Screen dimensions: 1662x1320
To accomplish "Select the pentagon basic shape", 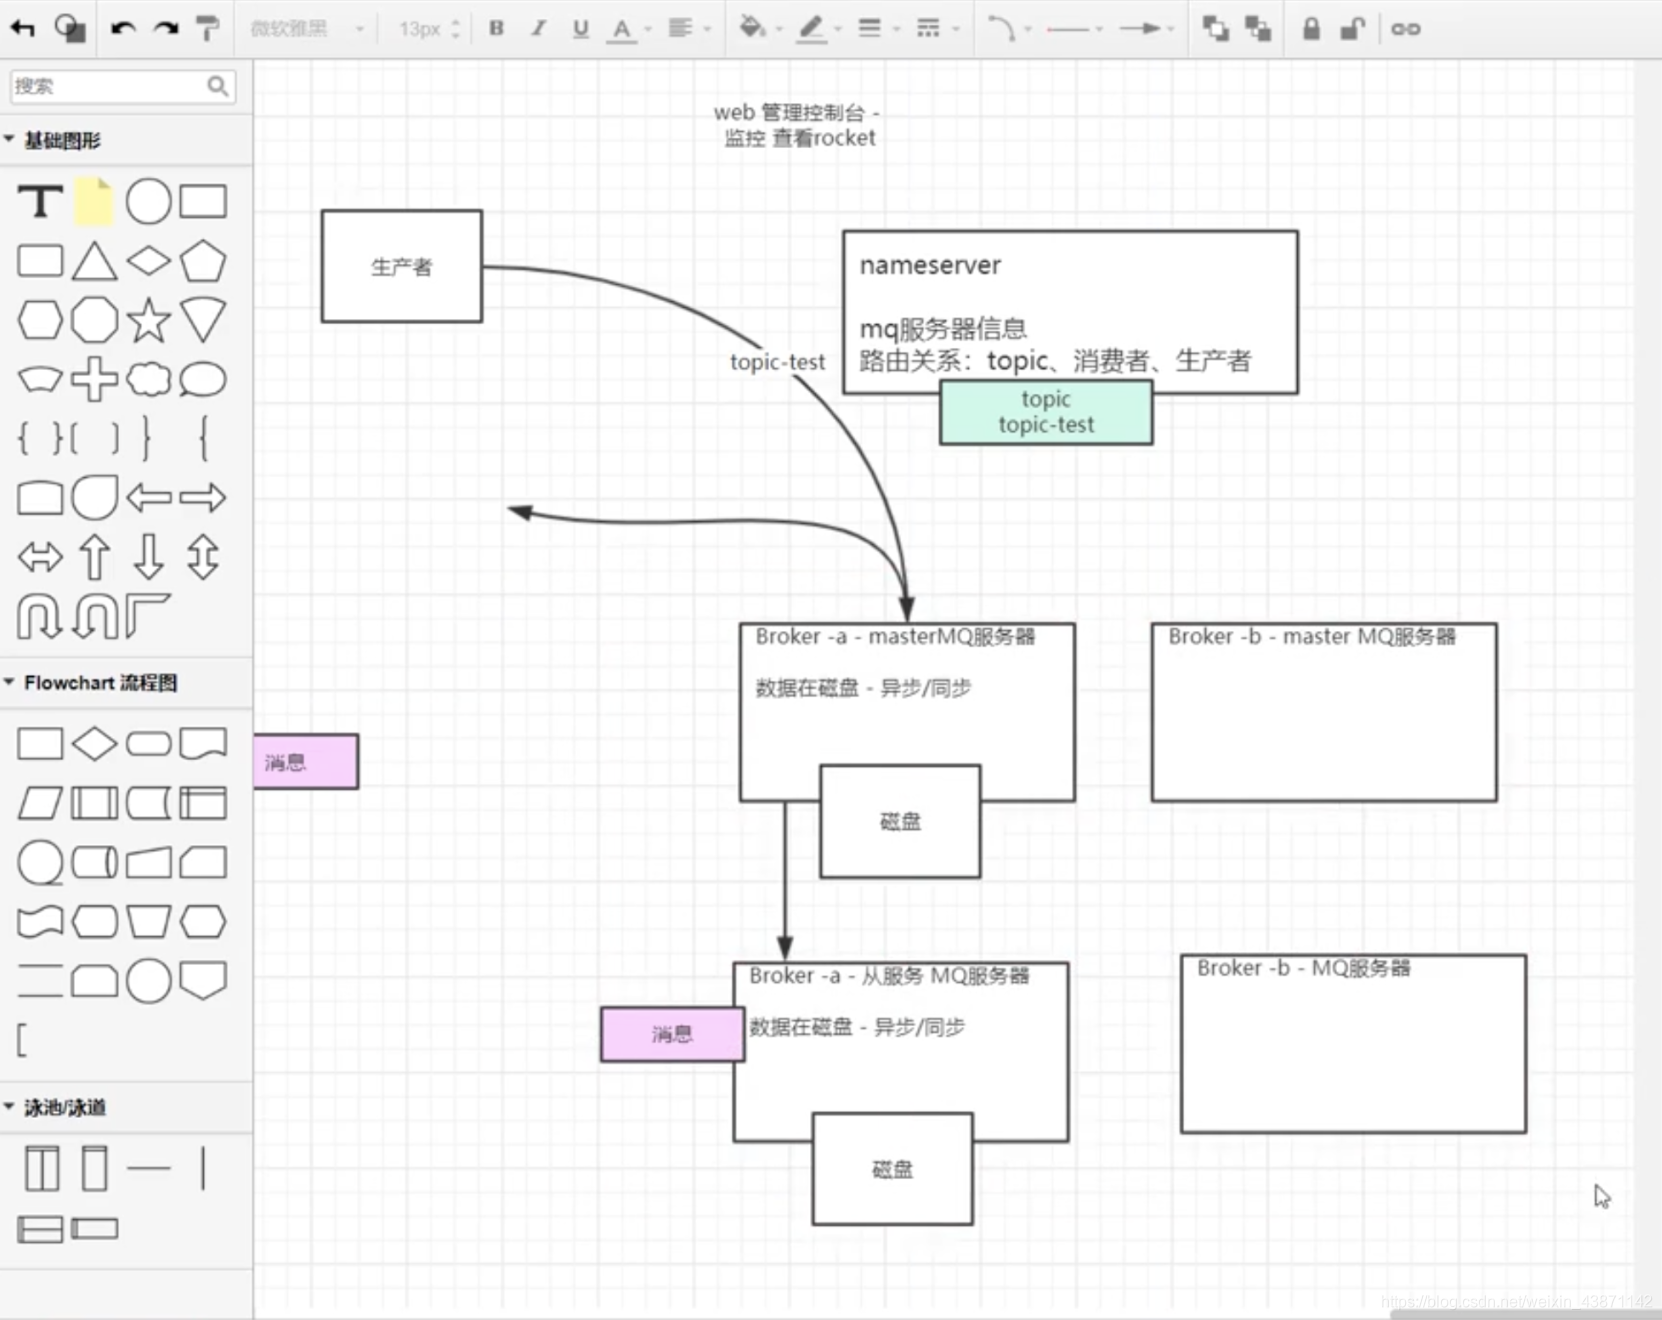I will pos(202,261).
